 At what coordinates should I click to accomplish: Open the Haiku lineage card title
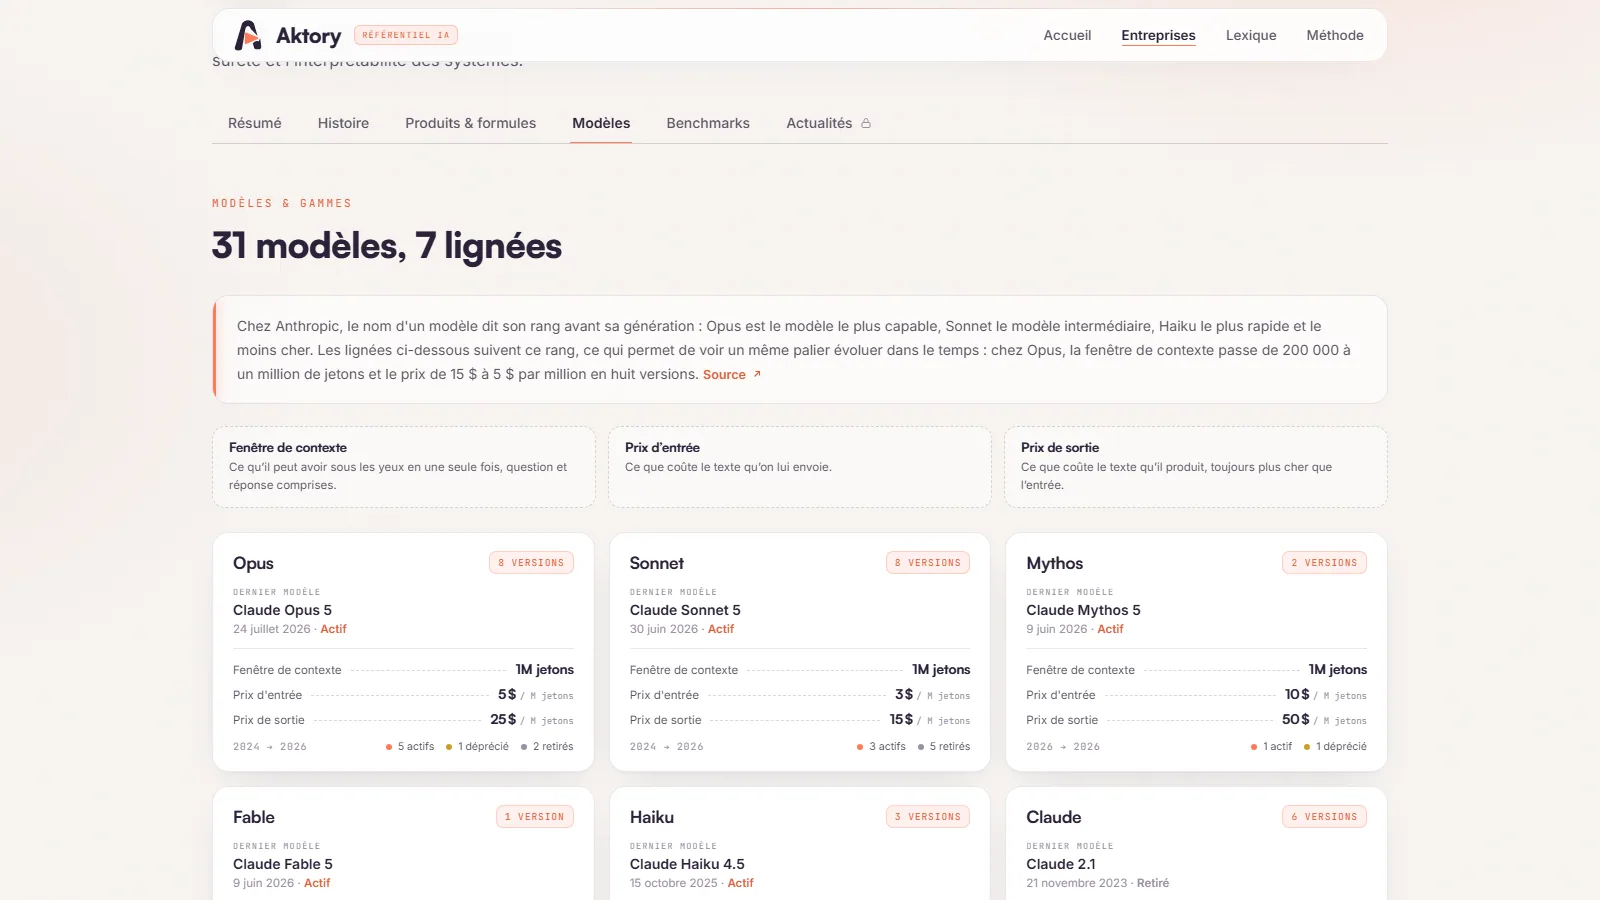click(x=652, y=817)
